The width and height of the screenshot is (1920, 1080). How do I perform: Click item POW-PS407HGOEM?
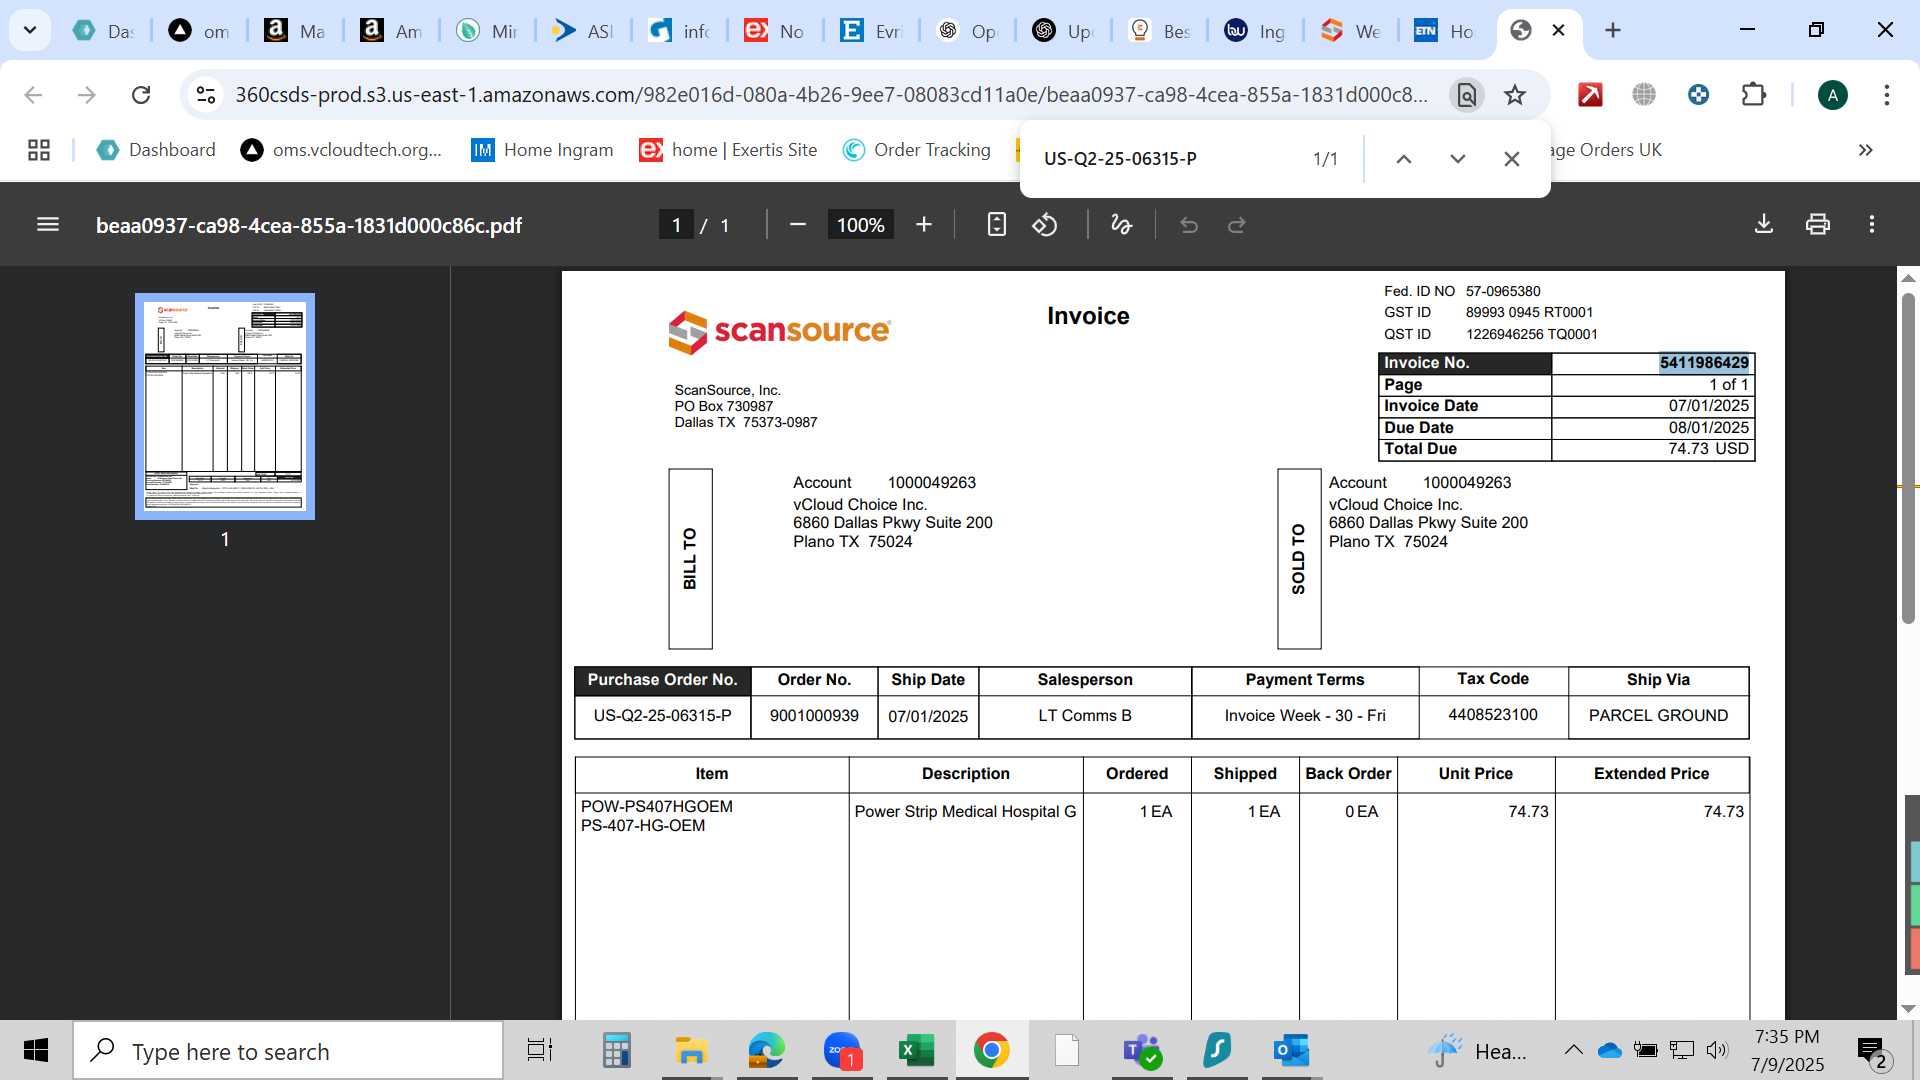pyautogui.click(x=656, y=806)
